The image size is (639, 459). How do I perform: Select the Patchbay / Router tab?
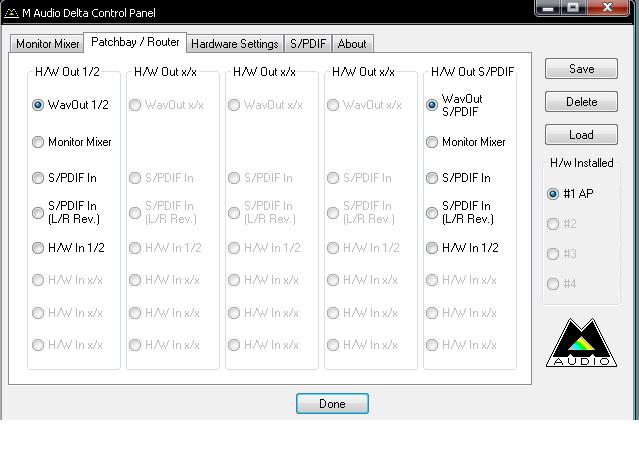click(x=135, y=42)
